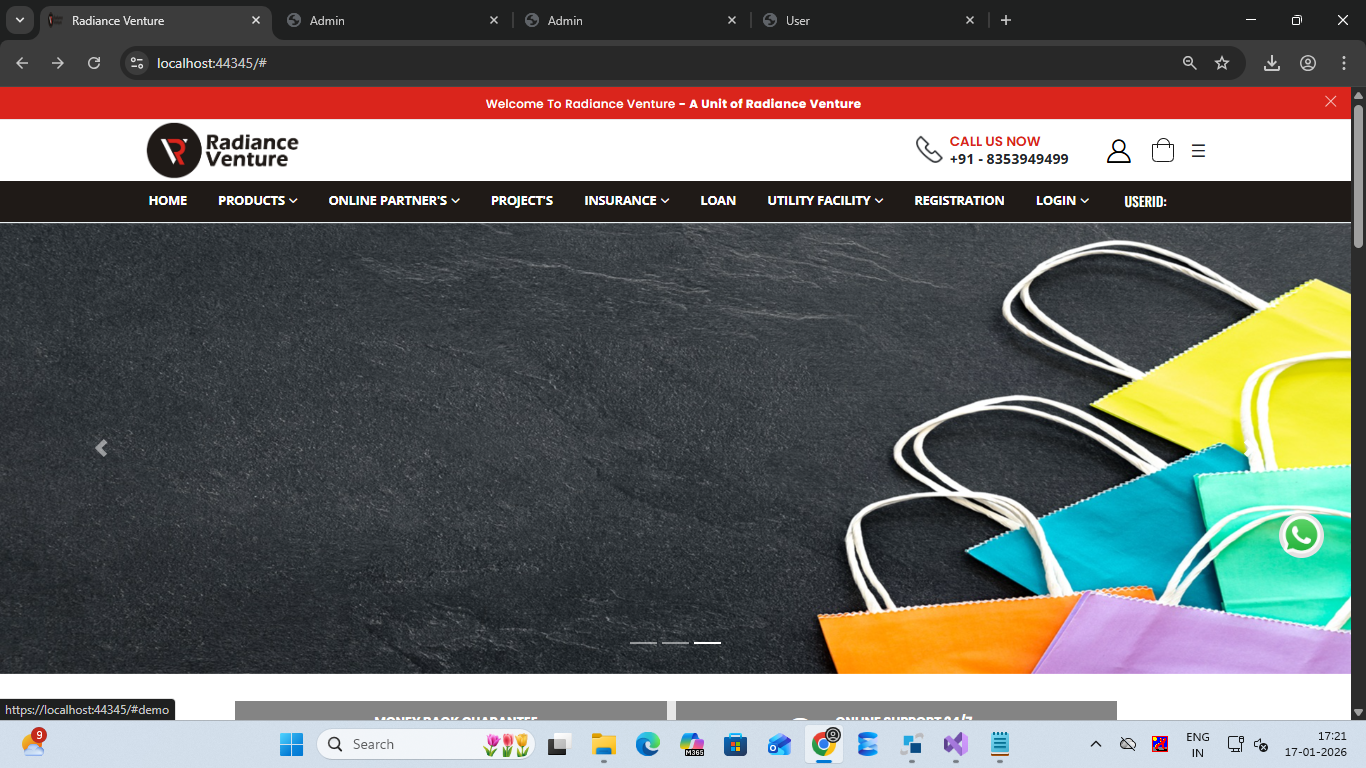Reload the page using the refresh icon
Image resolution: width=1366 pixels, height=768 pixels.
click(94, 63)
